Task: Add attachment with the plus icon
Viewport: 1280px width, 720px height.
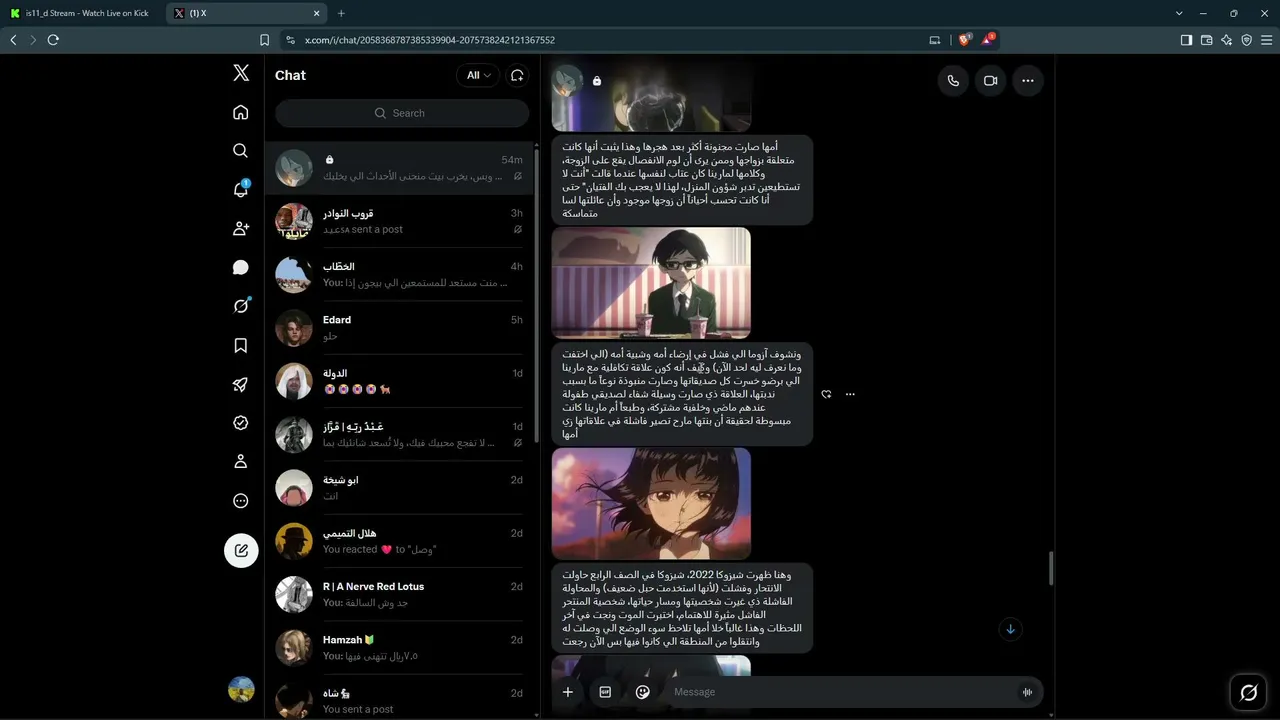Action: pyautogui.click(x=568, y=692)
